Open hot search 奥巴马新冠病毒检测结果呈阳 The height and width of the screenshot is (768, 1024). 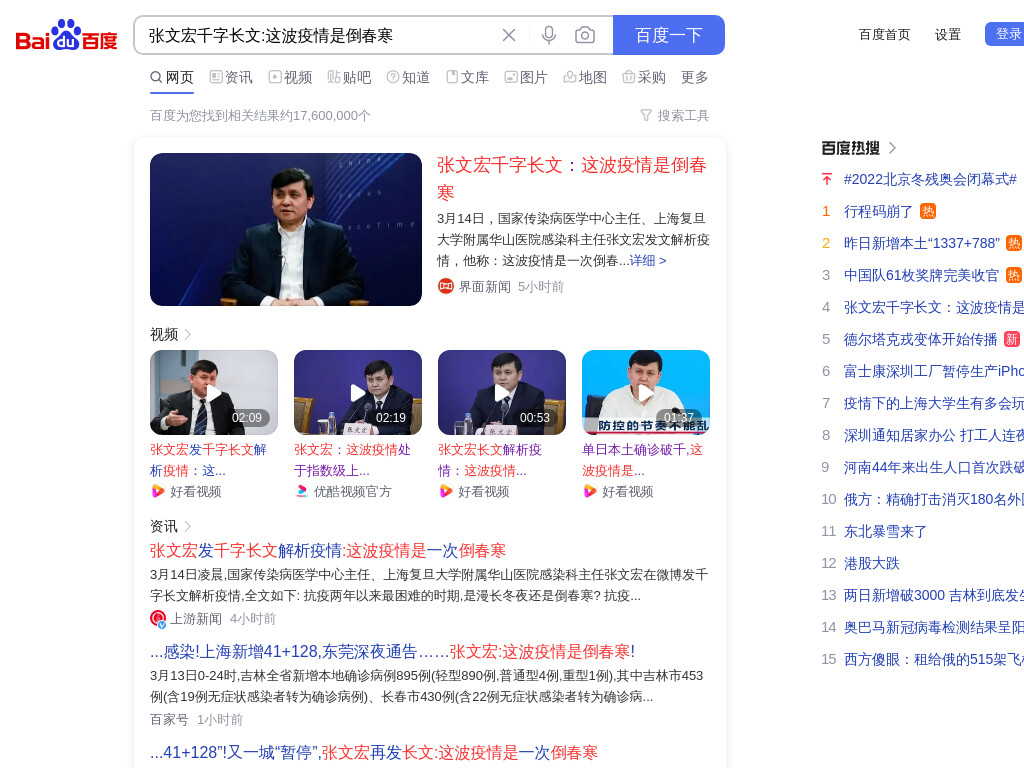[x=933, y=627]
